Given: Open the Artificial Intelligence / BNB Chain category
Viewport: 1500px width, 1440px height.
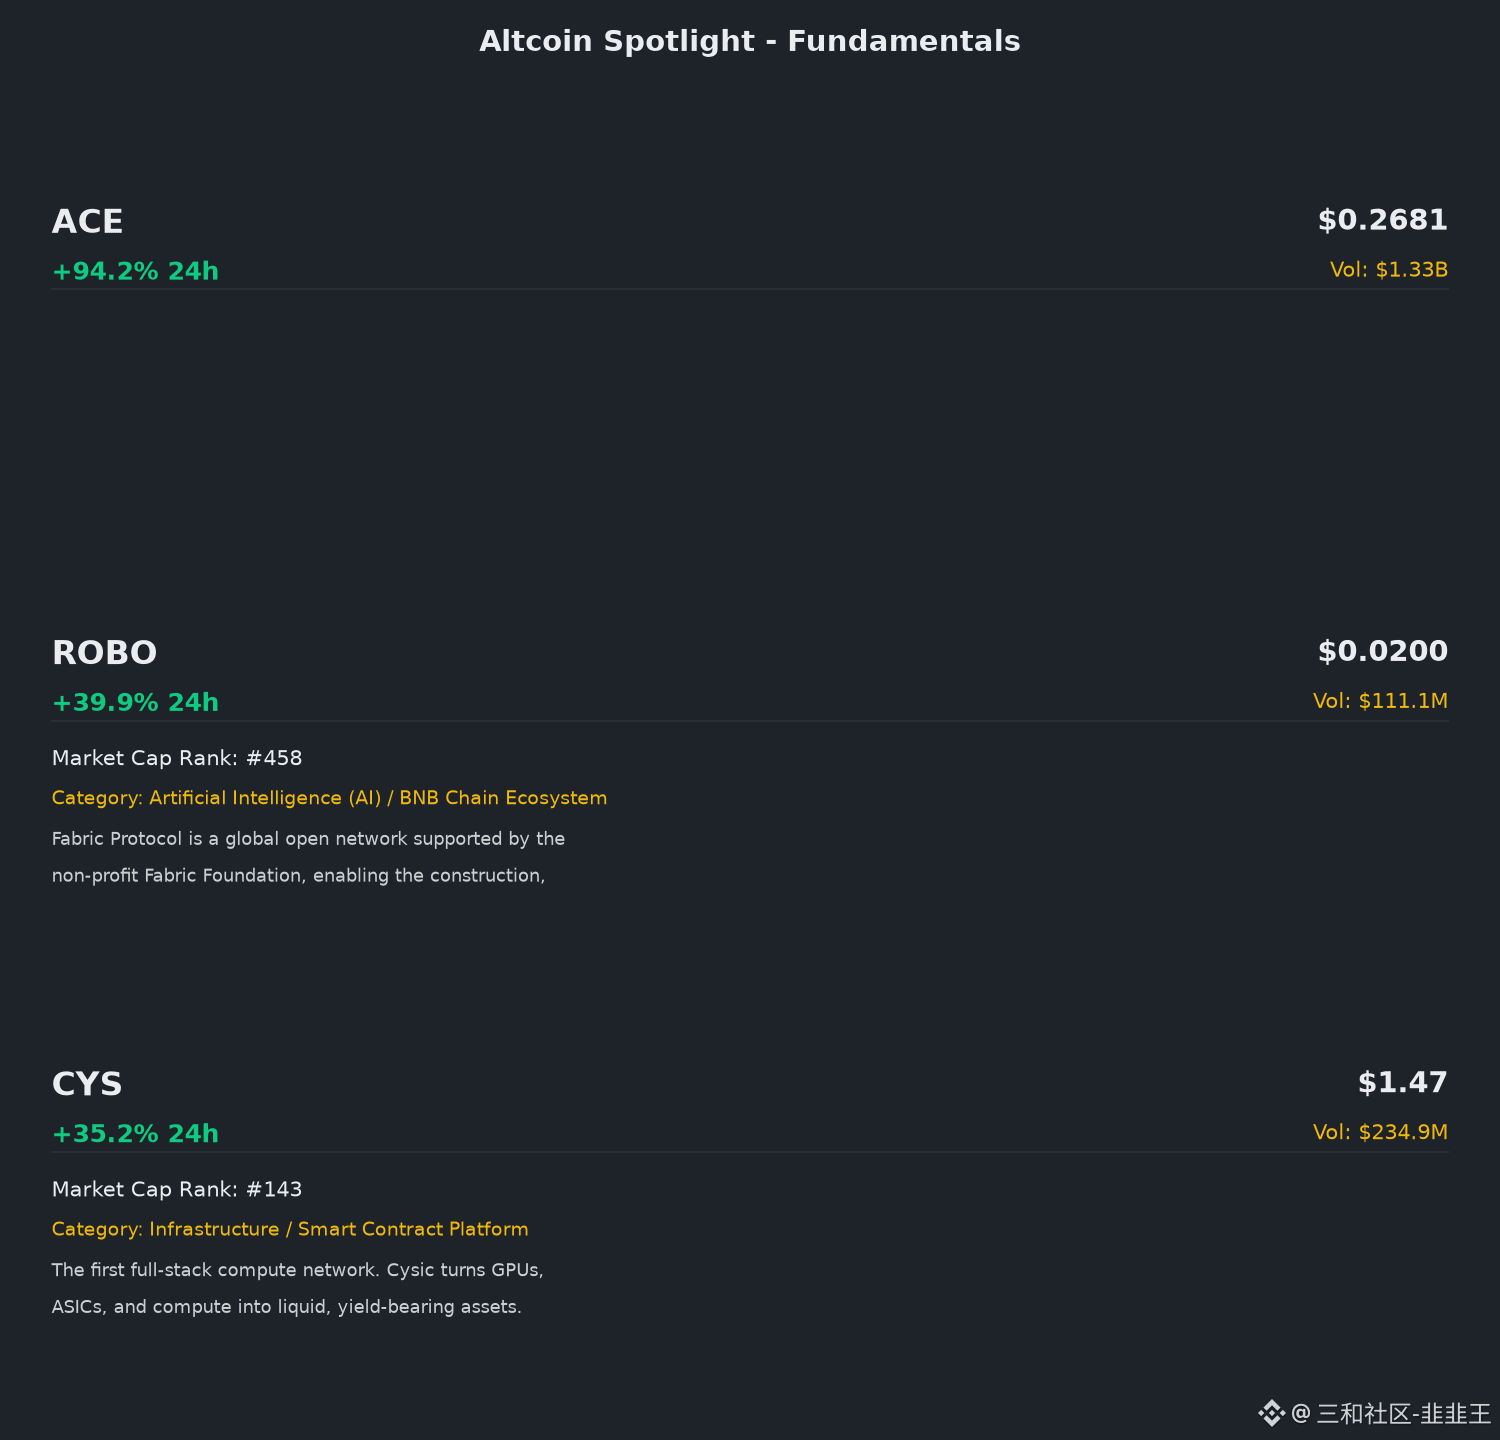Looking at the screenshot, I should point(329,798).
